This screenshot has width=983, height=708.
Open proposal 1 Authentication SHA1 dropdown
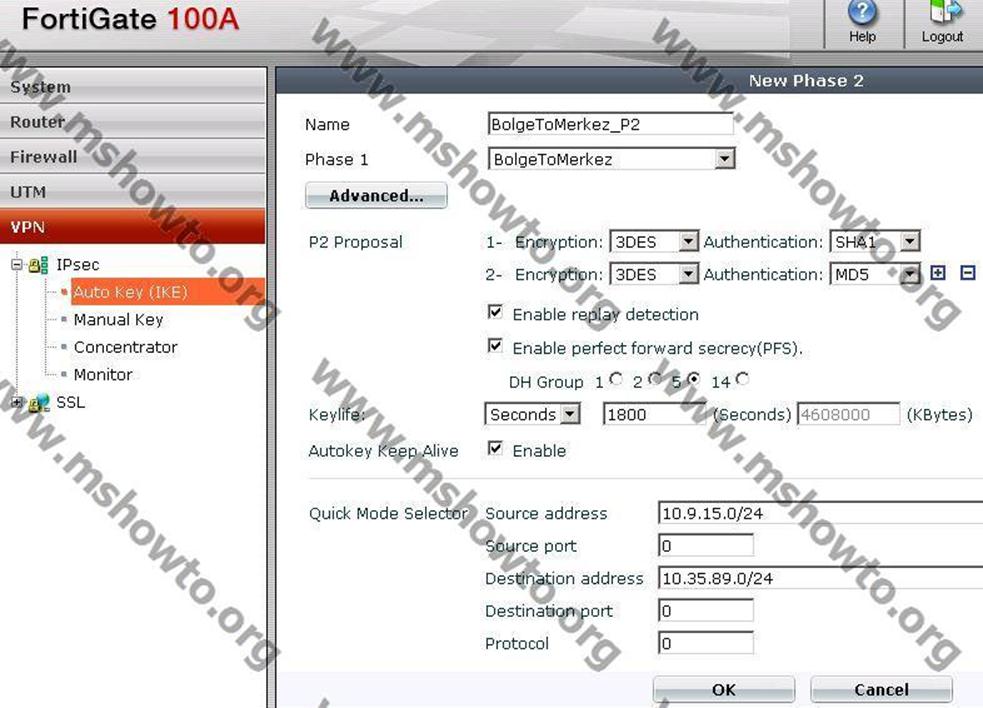[875, 241]
